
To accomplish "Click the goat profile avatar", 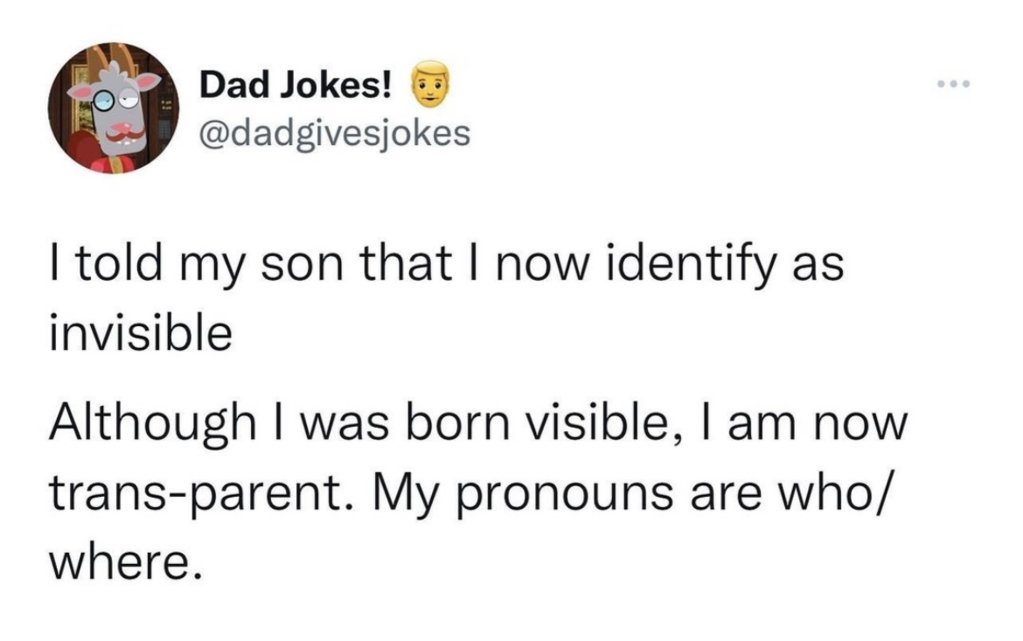I will tap(114, 108).
